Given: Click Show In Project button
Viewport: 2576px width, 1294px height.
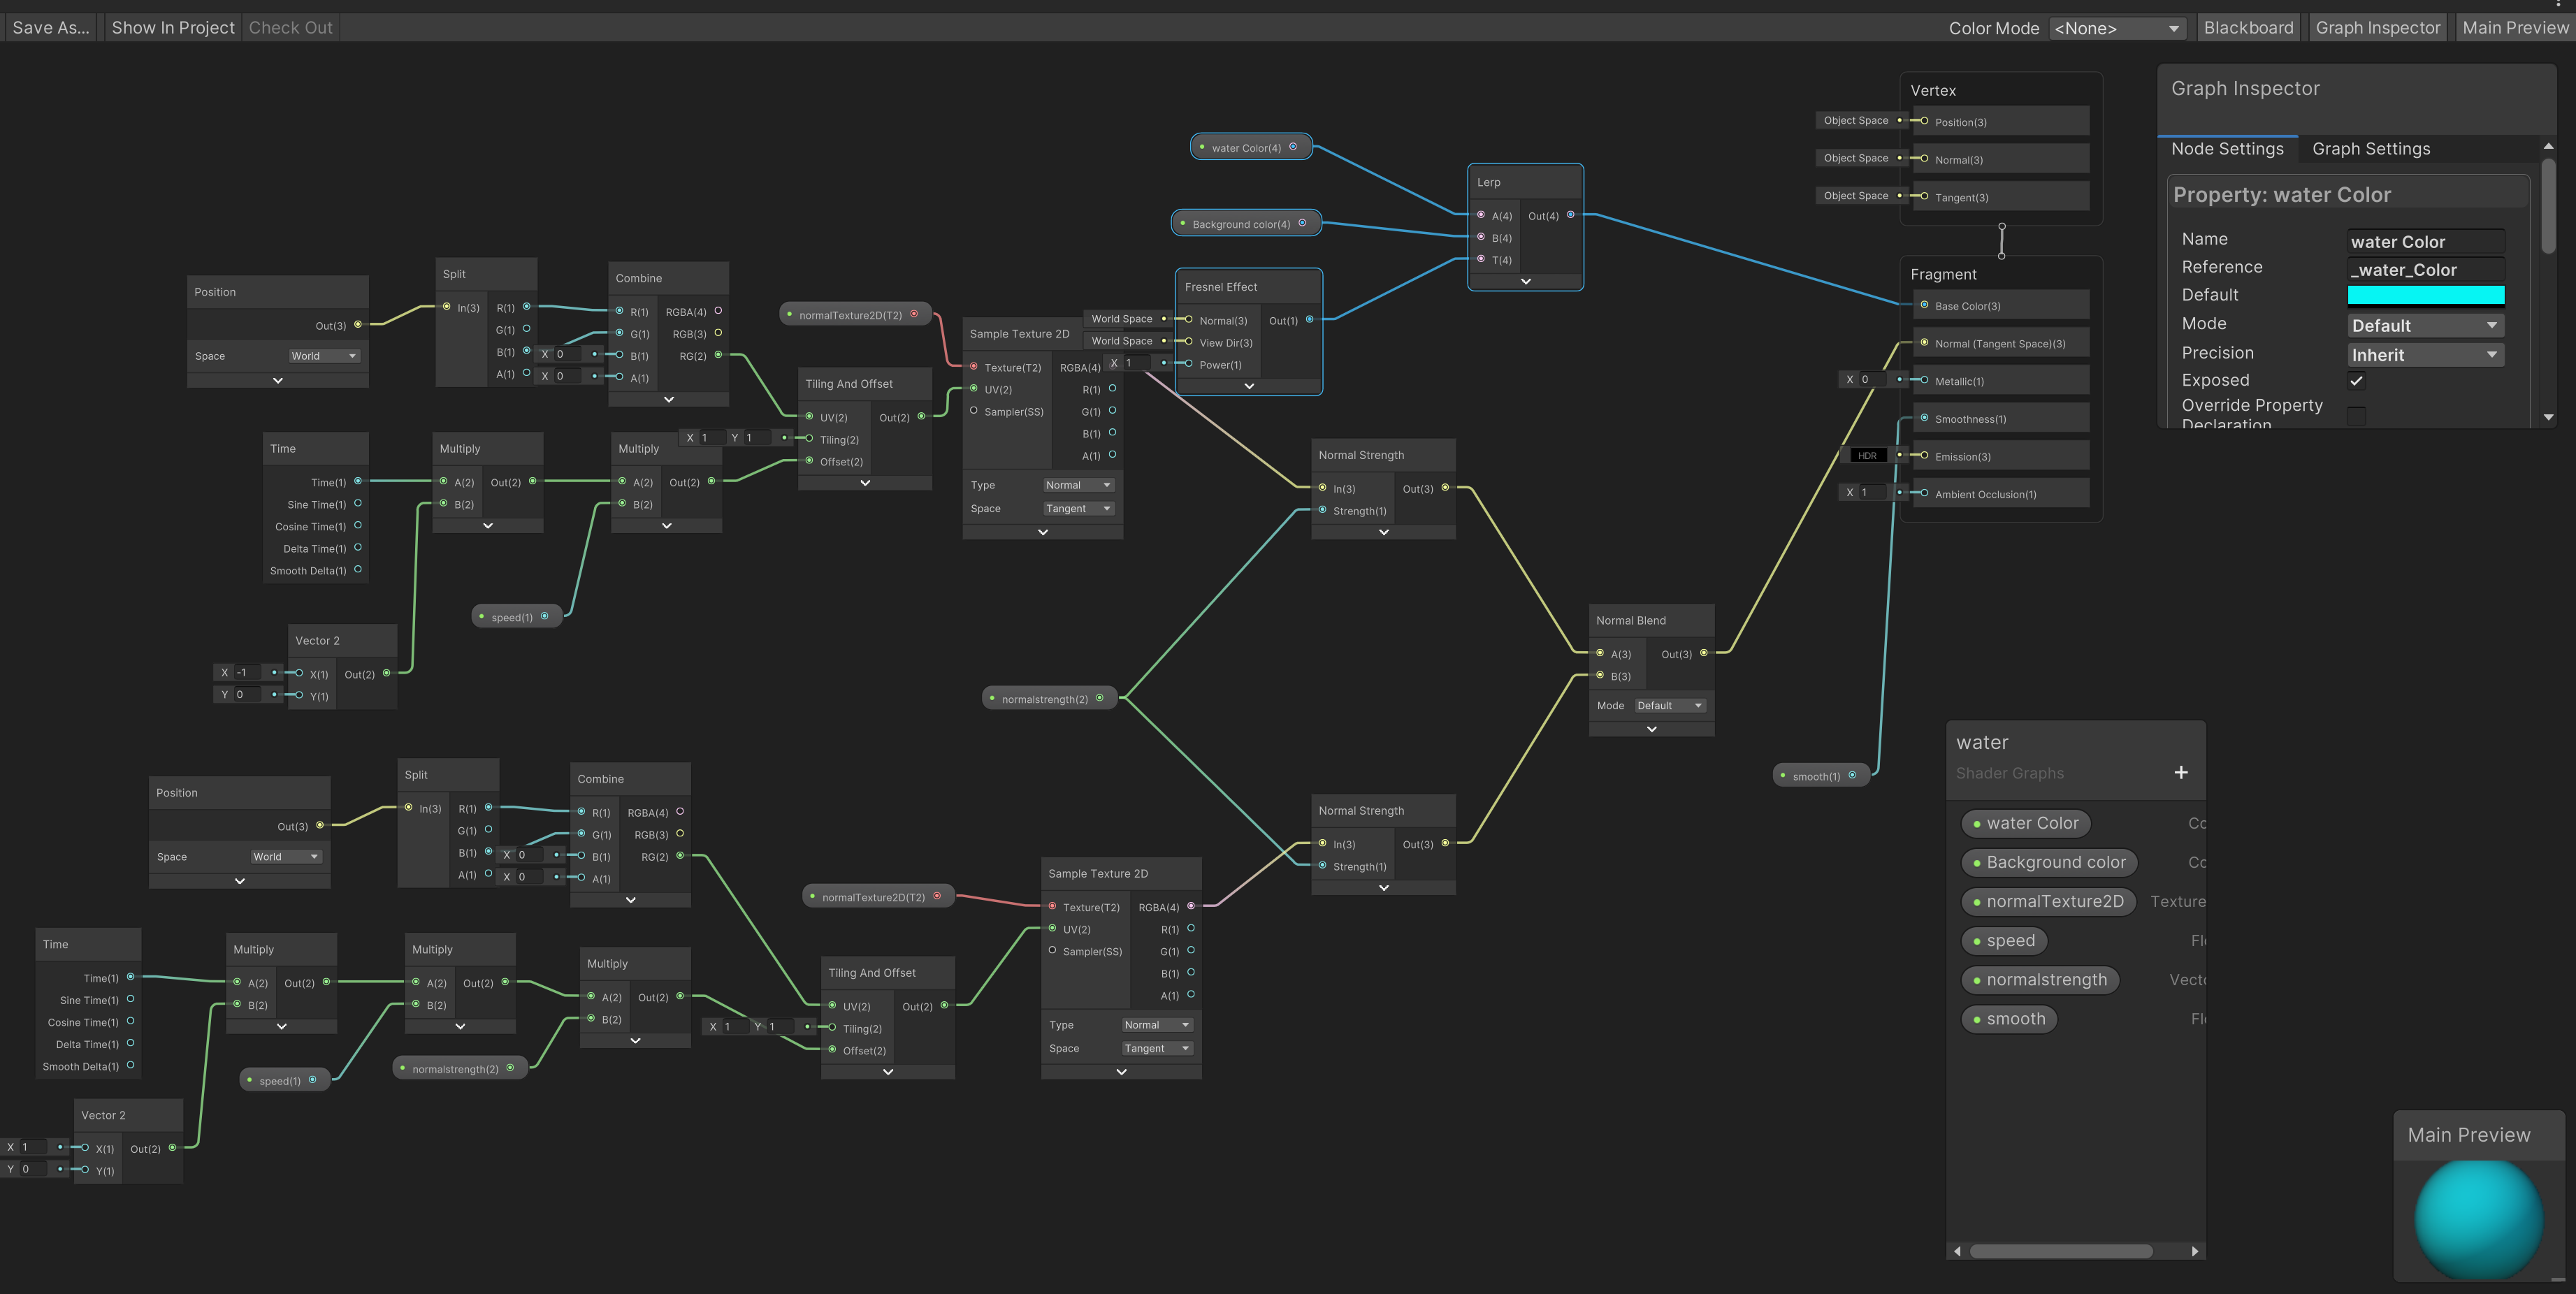Looking at the screenshot, I should pos(173,28).
